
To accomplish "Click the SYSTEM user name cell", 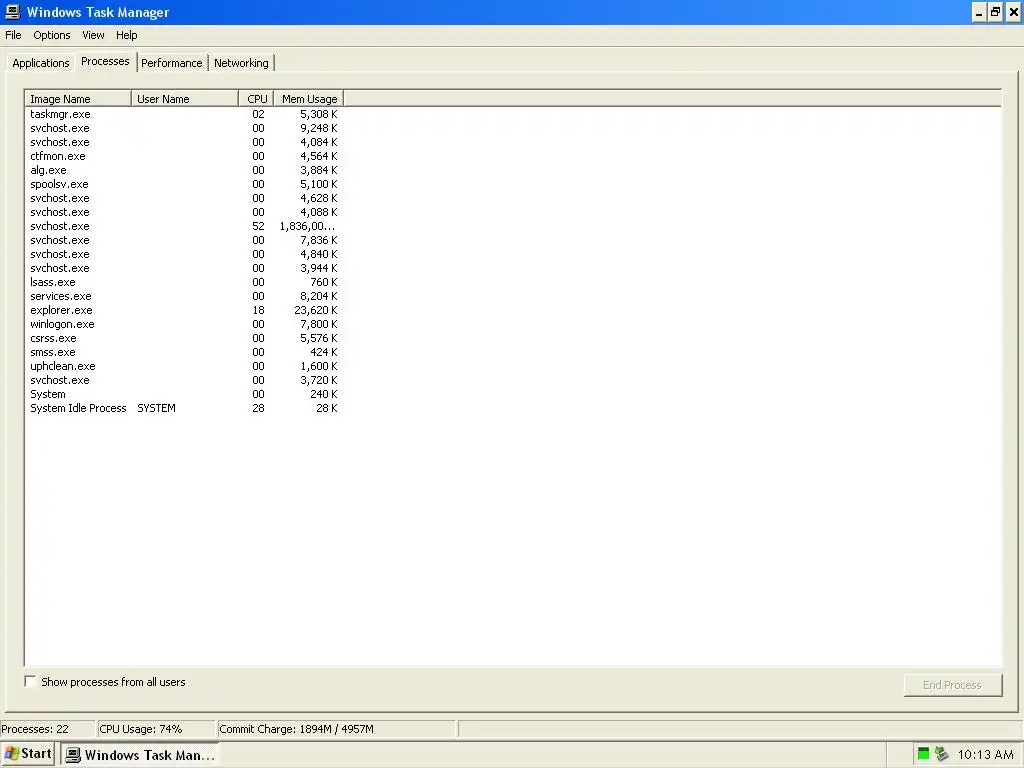I will click(156, 409).
